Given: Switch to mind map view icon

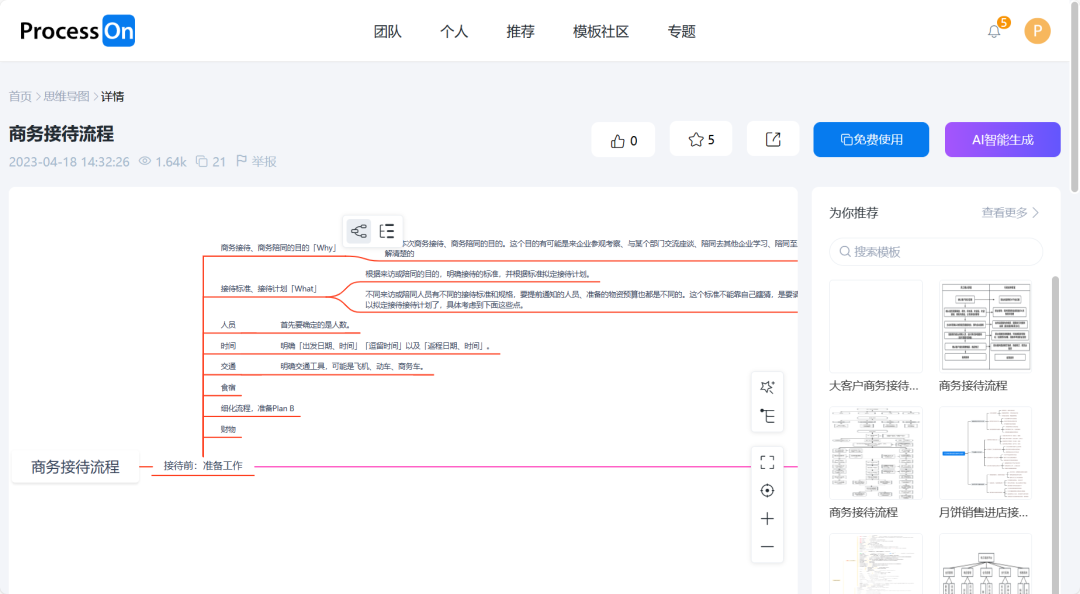Looking at the screenshot, I should (x=359, y=231).
